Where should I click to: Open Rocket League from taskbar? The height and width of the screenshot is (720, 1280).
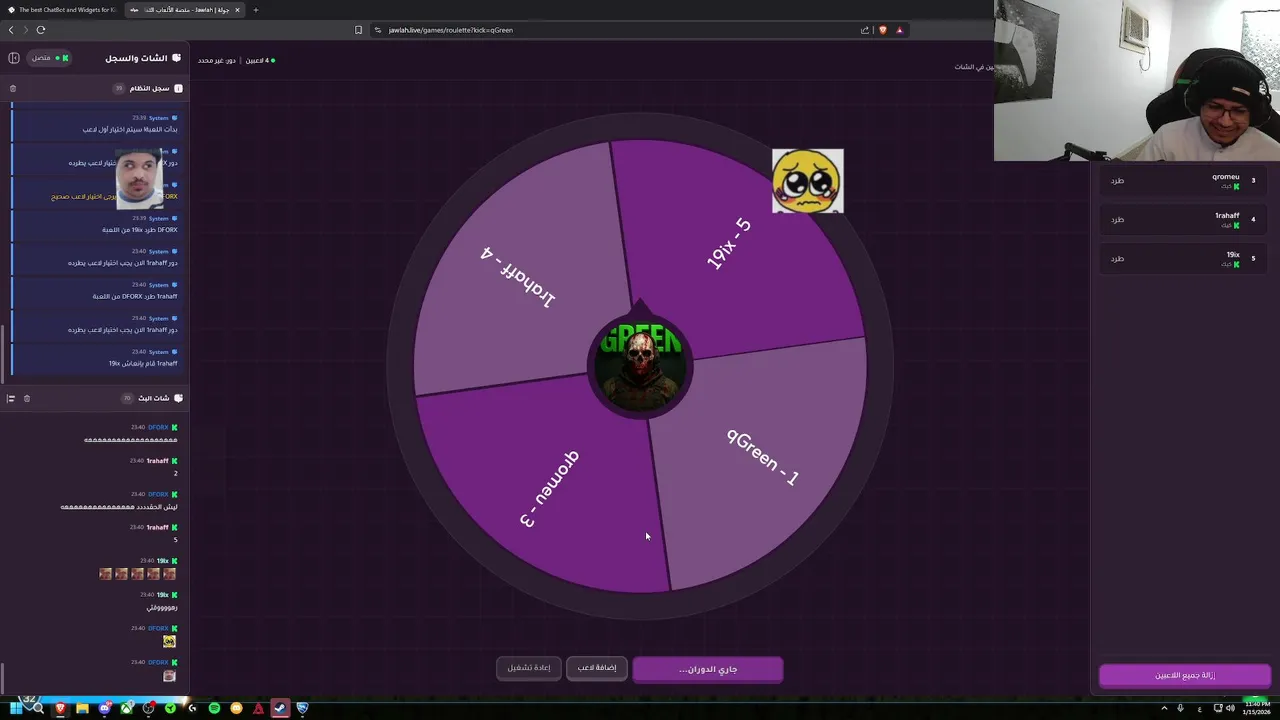pos(302,708)
